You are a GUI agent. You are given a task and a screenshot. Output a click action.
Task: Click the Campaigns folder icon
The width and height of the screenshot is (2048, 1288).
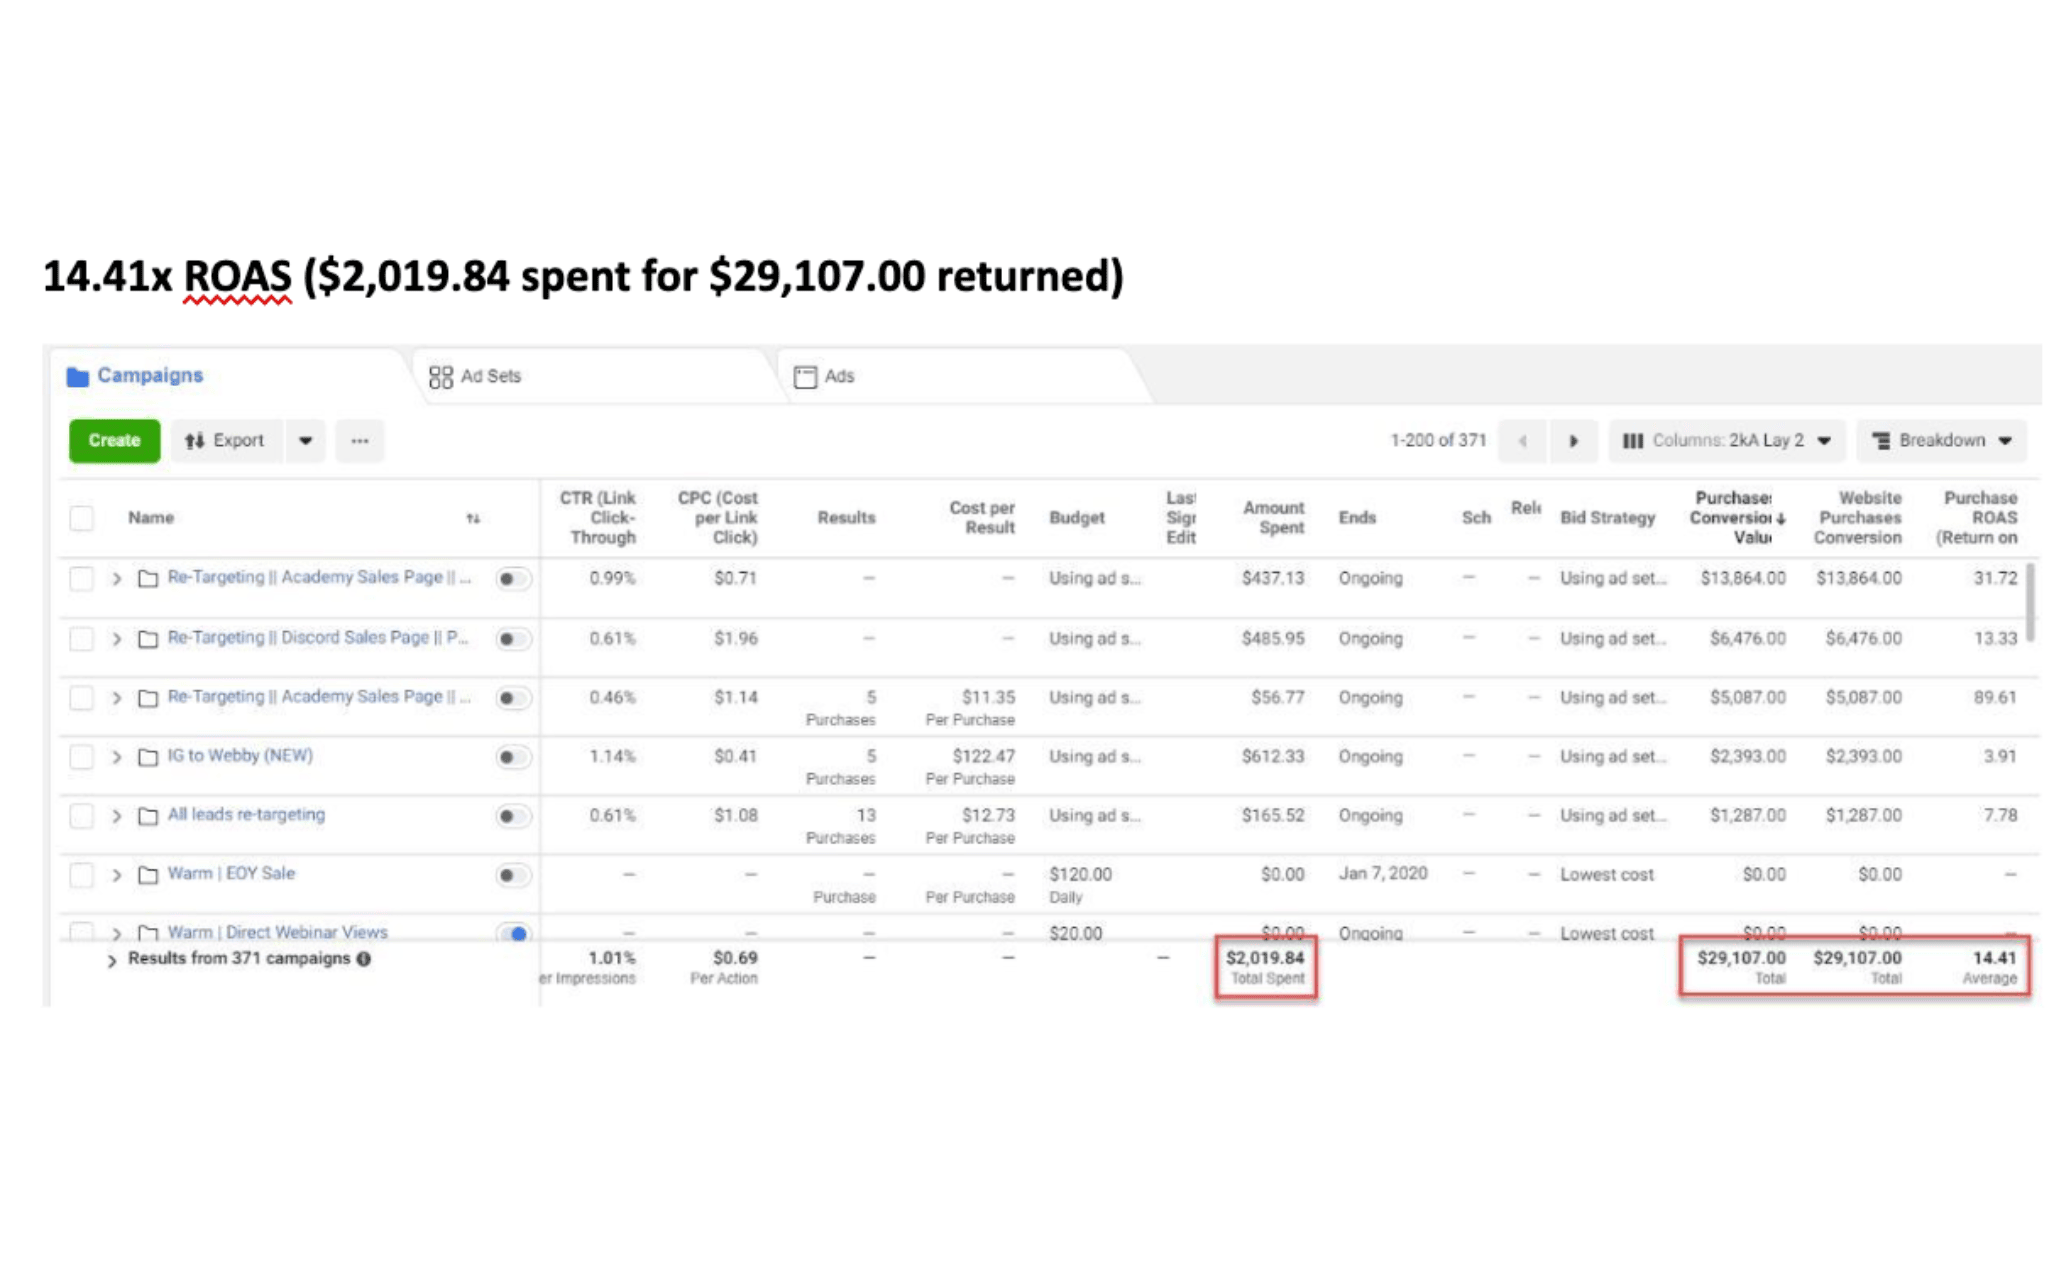(77, 377)
